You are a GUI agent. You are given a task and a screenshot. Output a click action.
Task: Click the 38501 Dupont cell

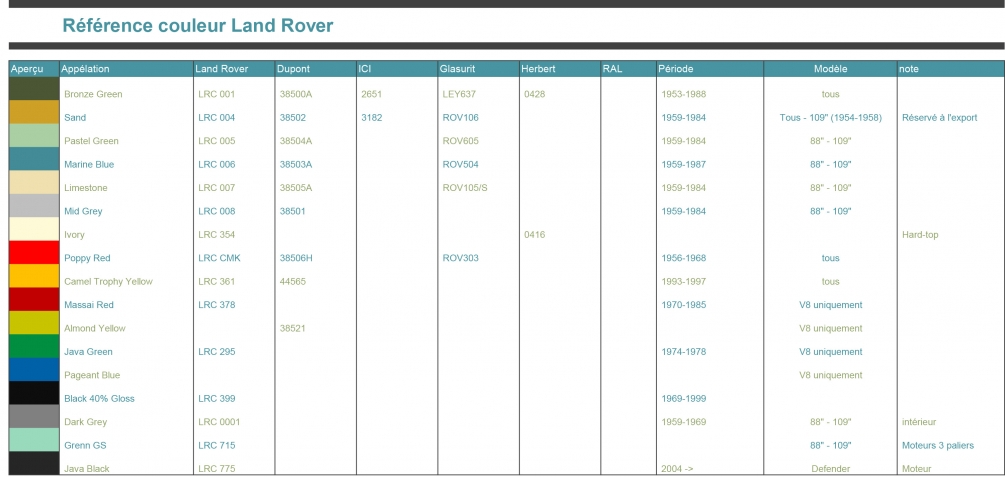(x=293, y=212)
